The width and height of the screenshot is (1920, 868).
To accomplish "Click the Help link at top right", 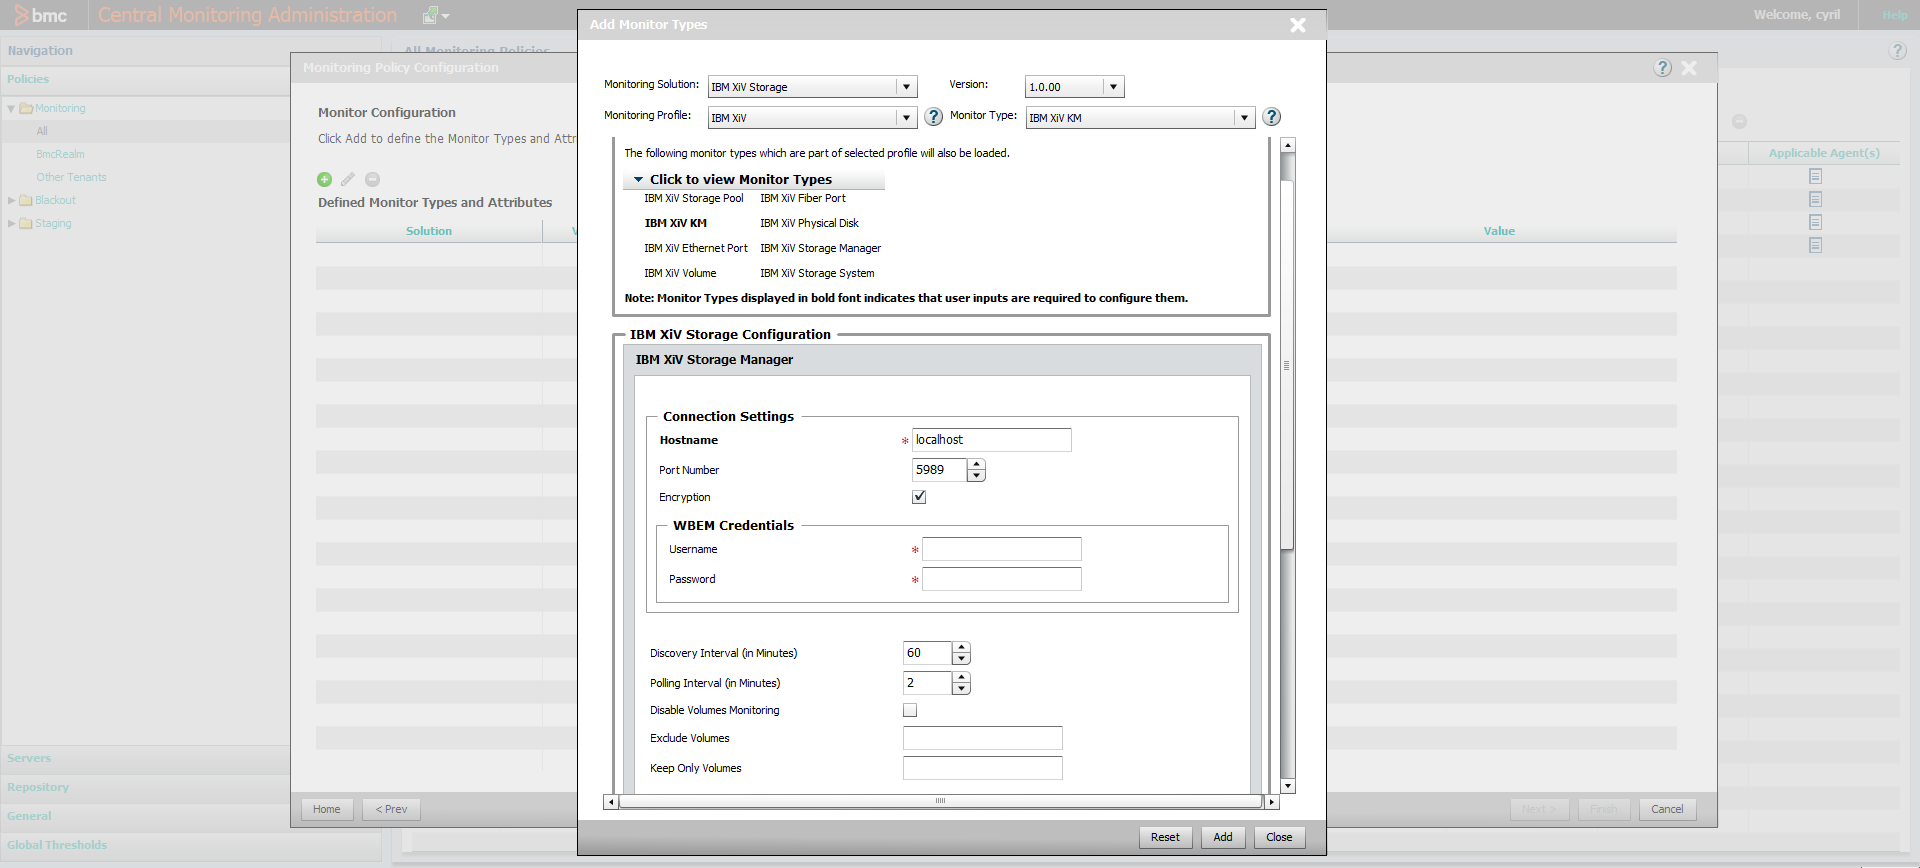I will coord(1895,15).
